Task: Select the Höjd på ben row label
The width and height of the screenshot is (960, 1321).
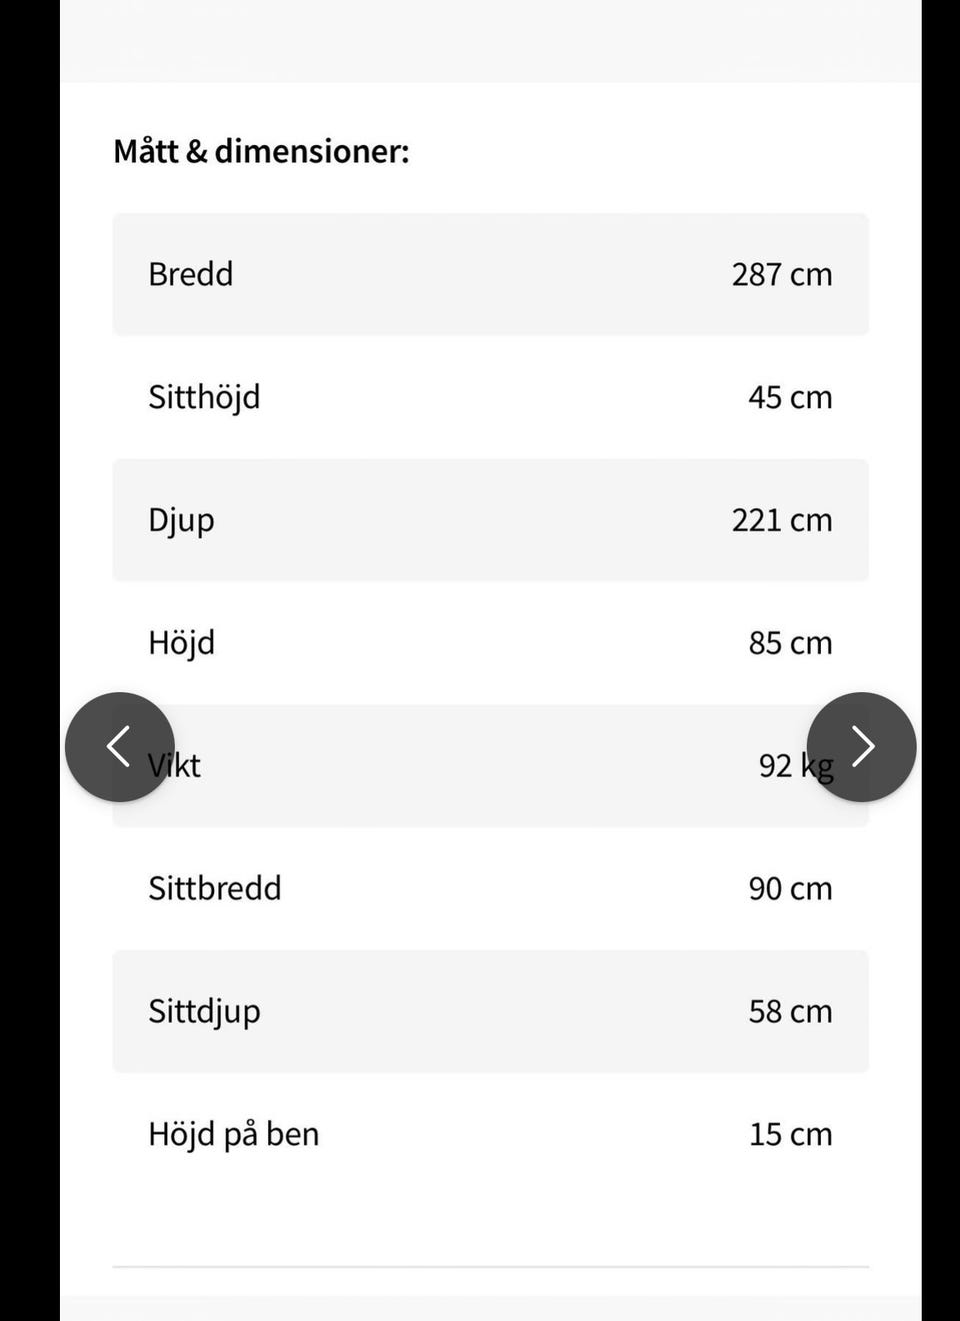Action: (x=233, y=1136)
